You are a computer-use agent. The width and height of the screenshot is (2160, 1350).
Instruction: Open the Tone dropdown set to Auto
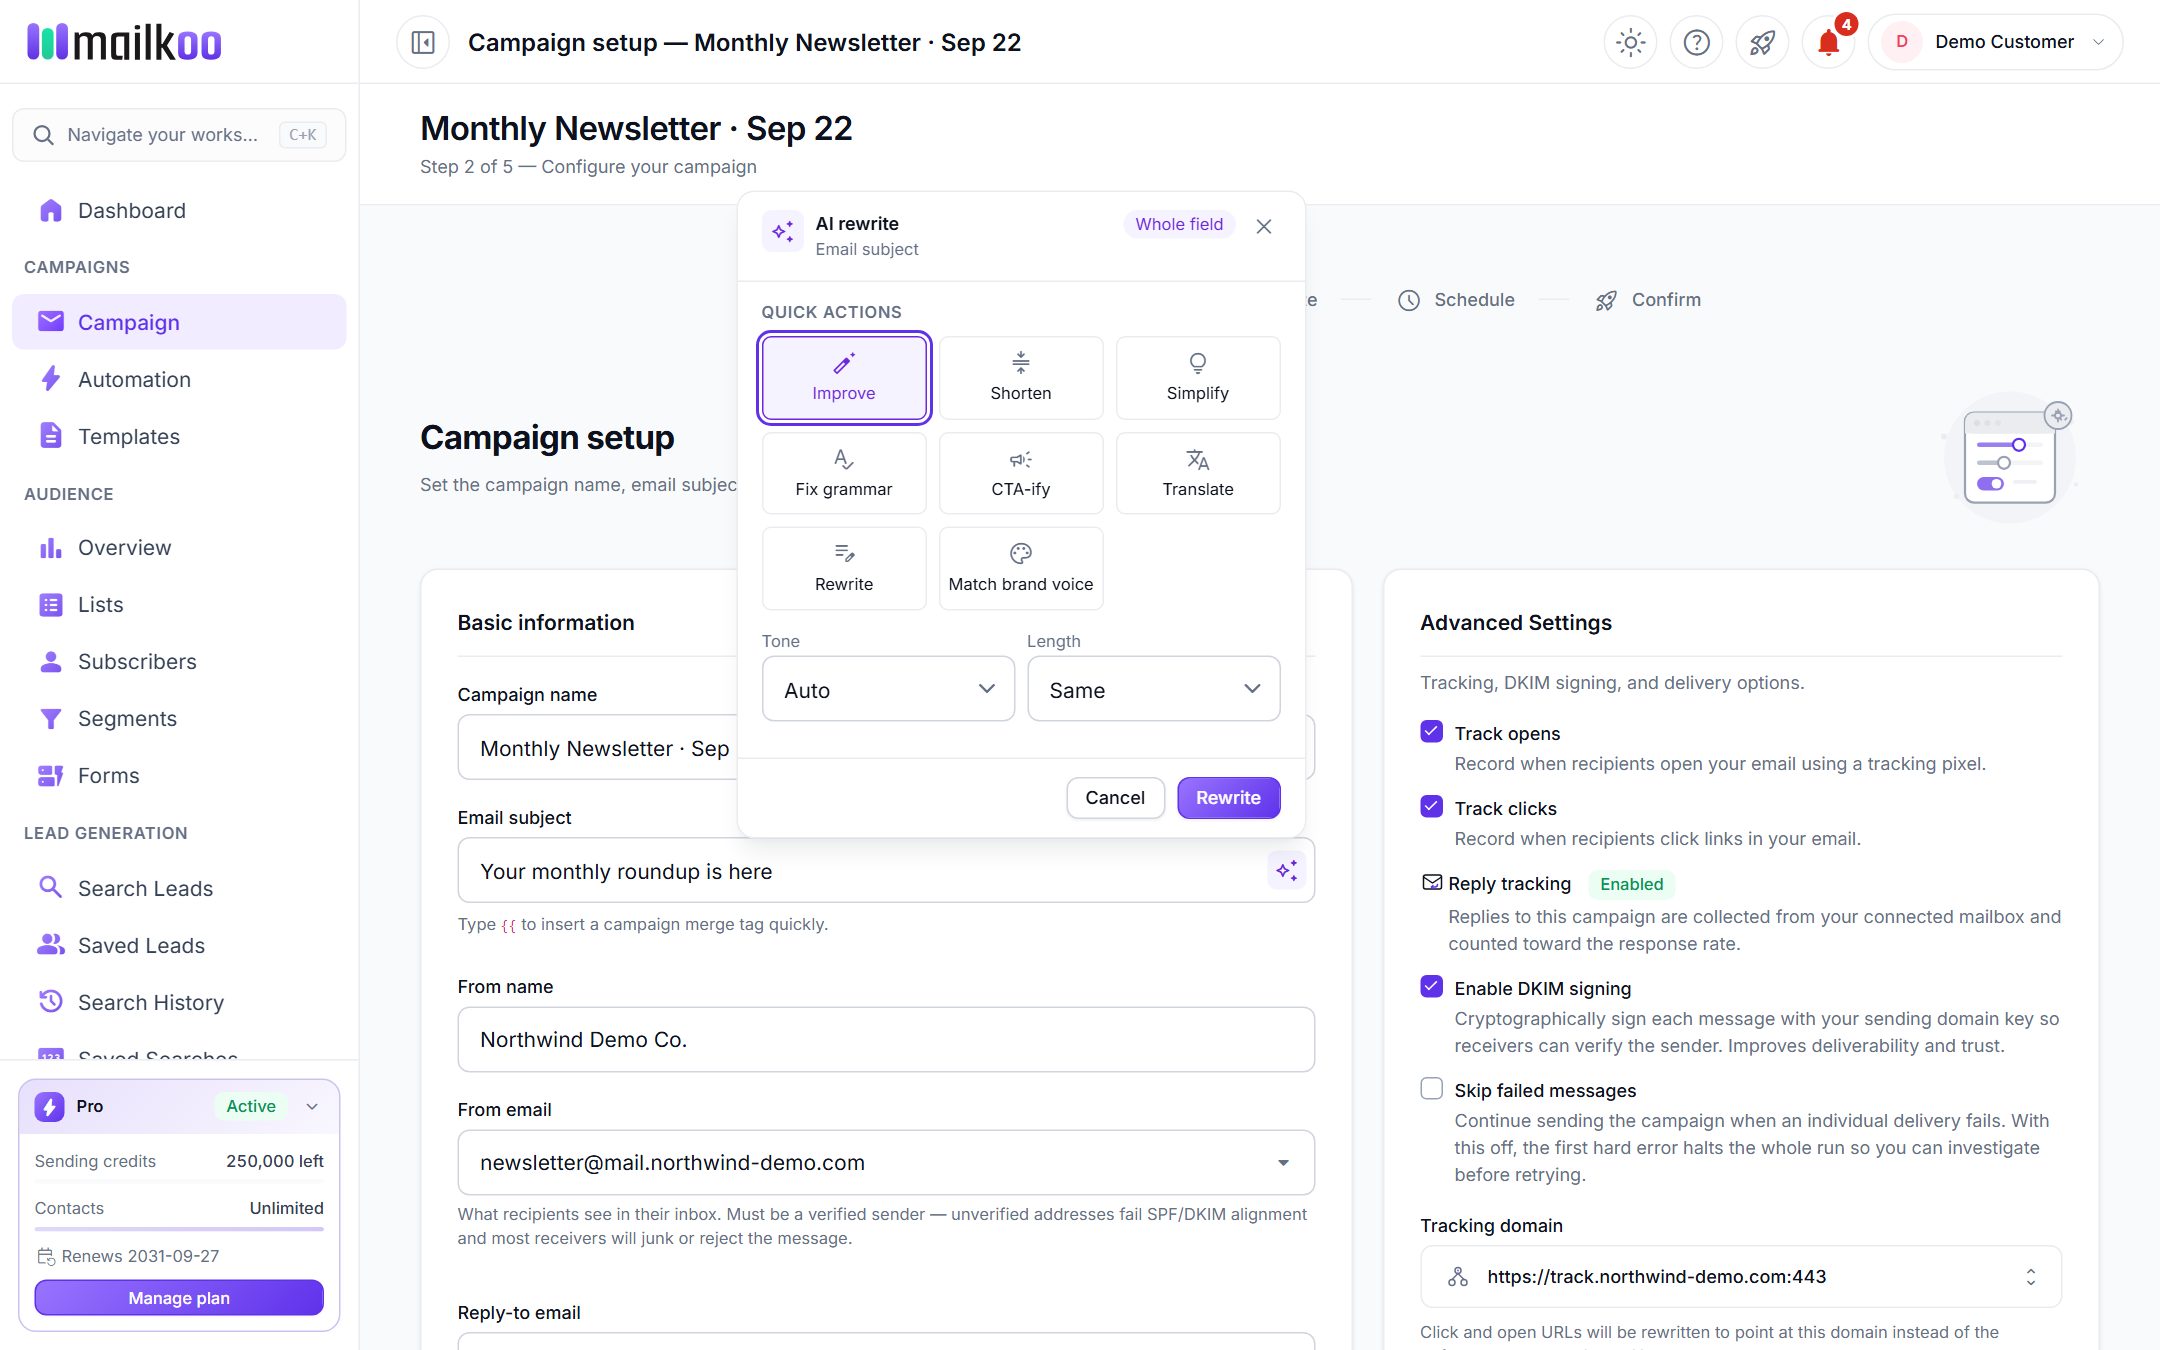888,689
